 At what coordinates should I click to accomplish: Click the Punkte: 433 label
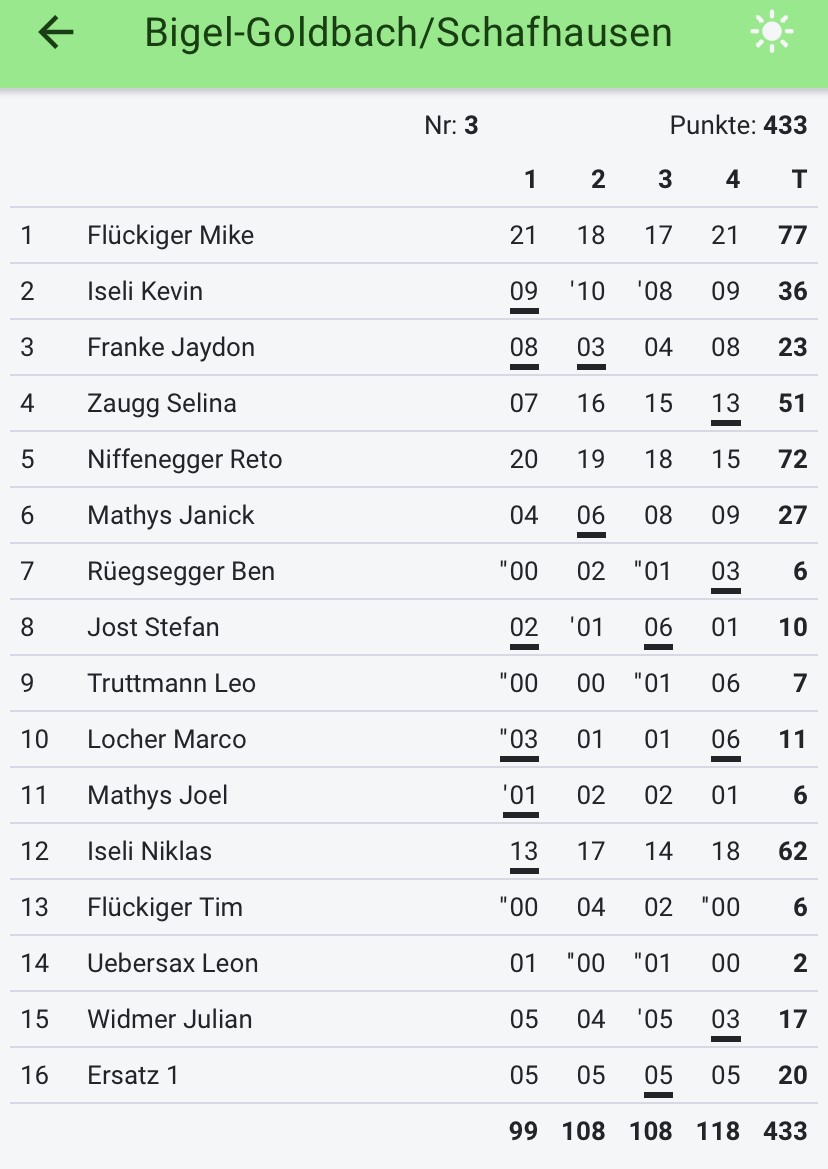[x=738, y=125]
